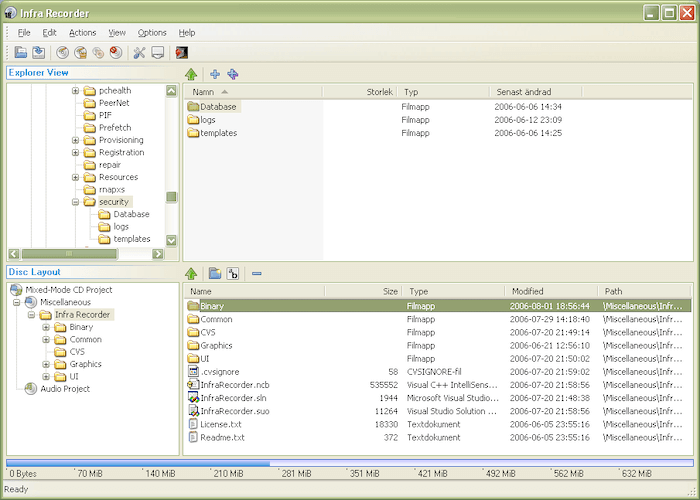Expand the Graphics node in Disc Layout
This screenshot has width=700, height=500.
pyautogui.click(x=46, y=364)
